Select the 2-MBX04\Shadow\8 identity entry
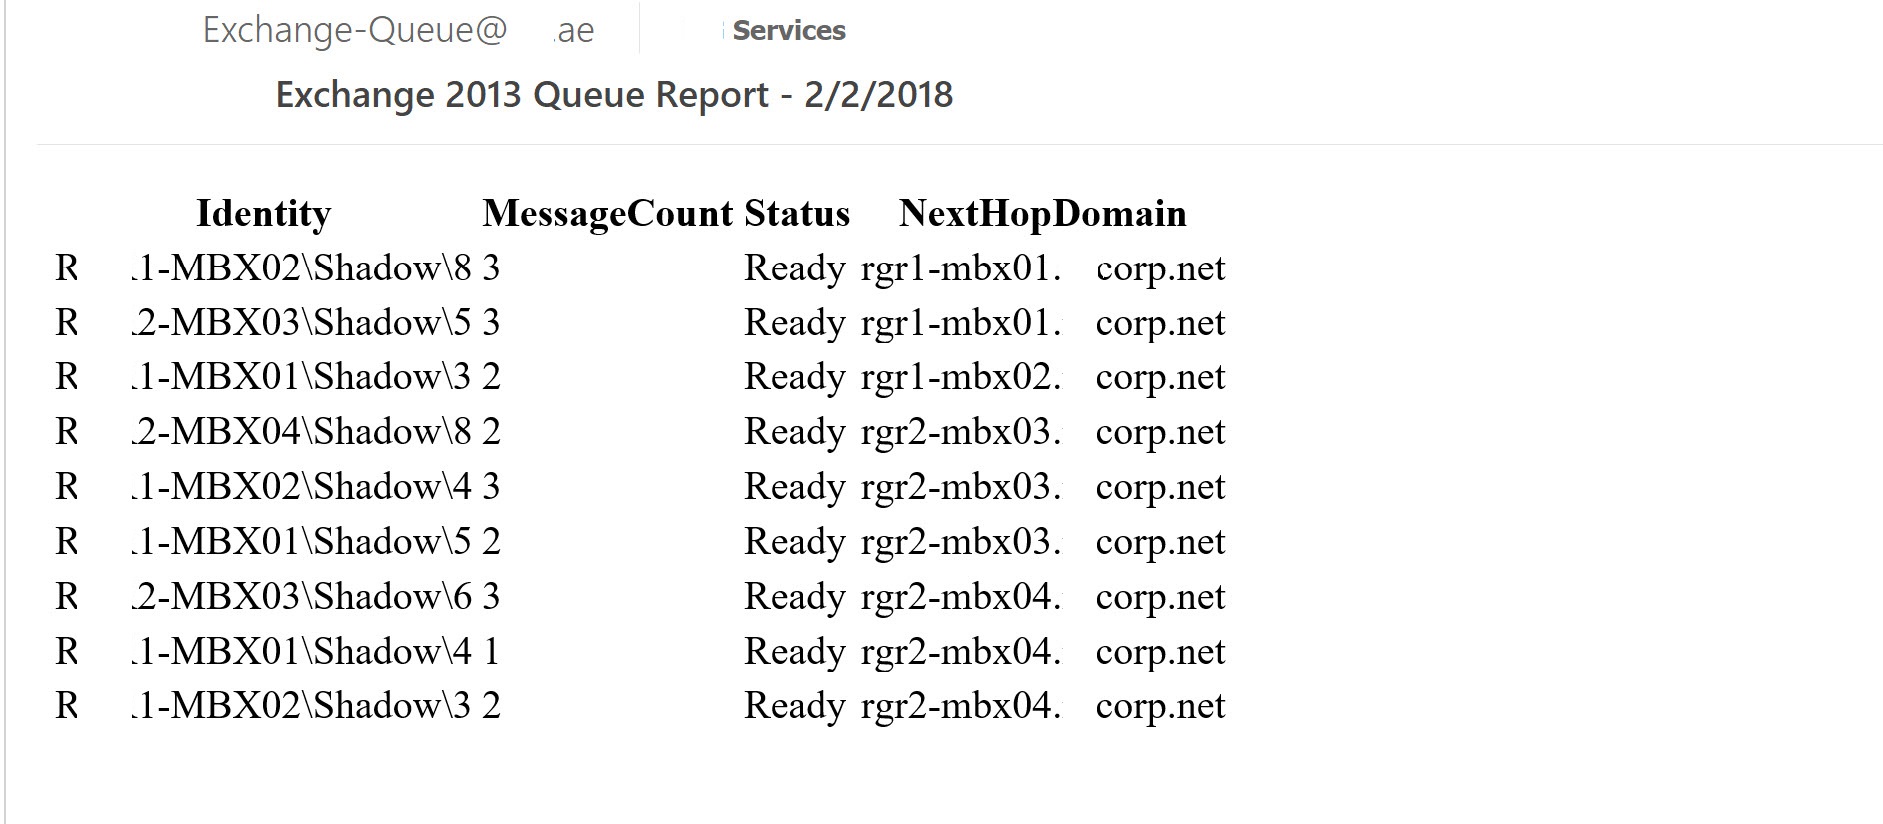This screenshot has height=824, width=1883. coord(301,431)
